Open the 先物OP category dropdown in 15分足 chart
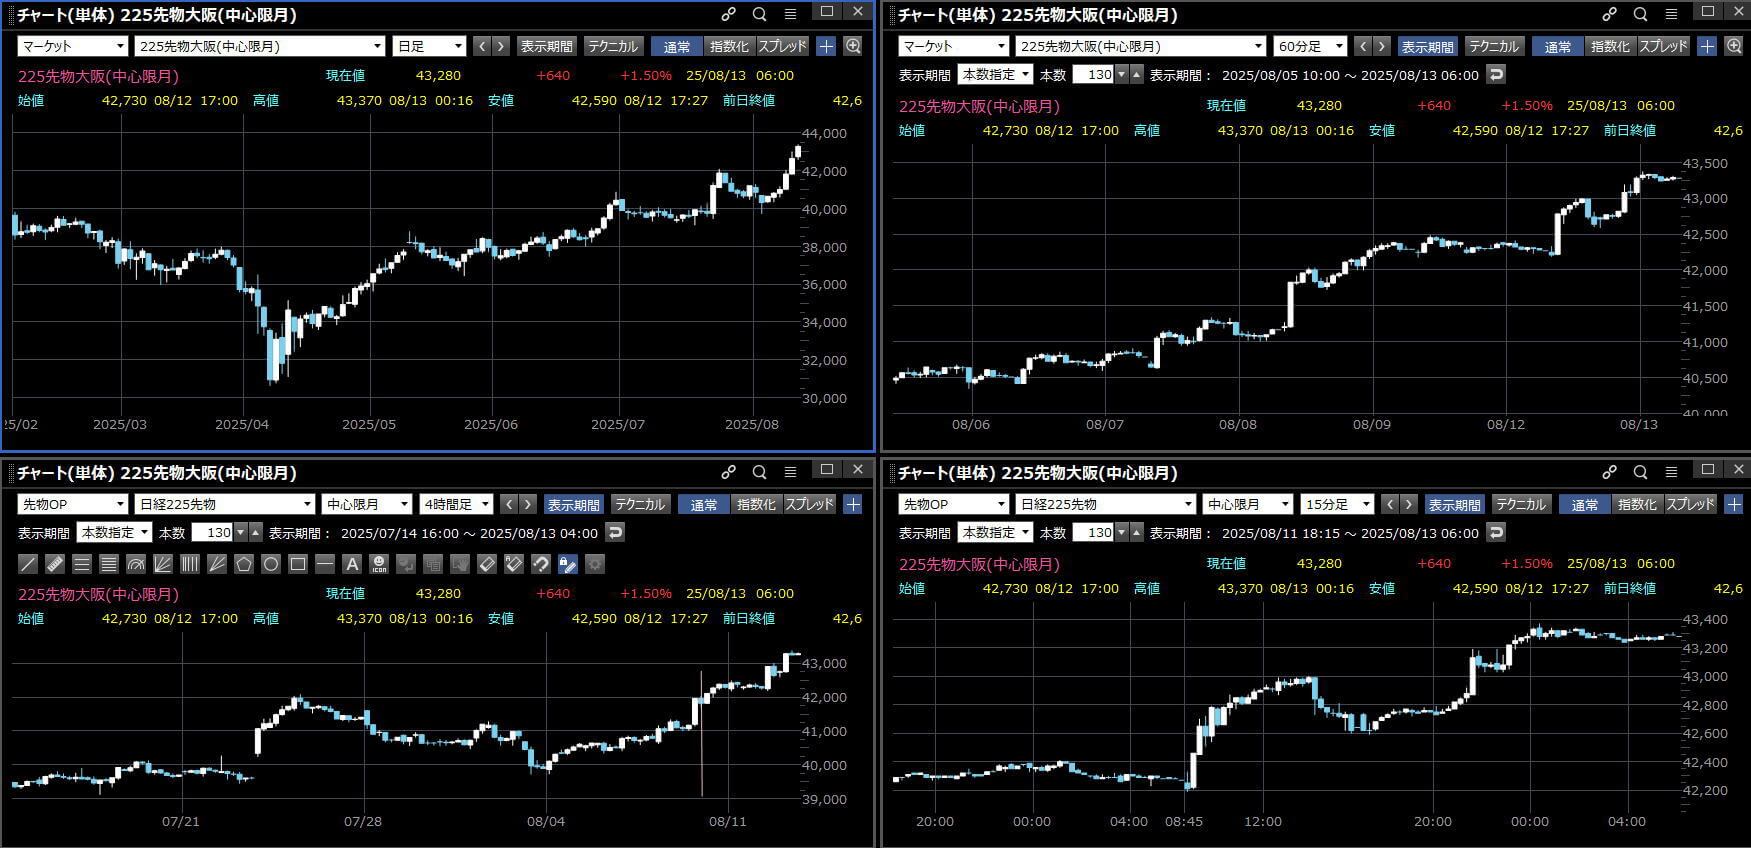1751x848 pixels. coord(953,504)
